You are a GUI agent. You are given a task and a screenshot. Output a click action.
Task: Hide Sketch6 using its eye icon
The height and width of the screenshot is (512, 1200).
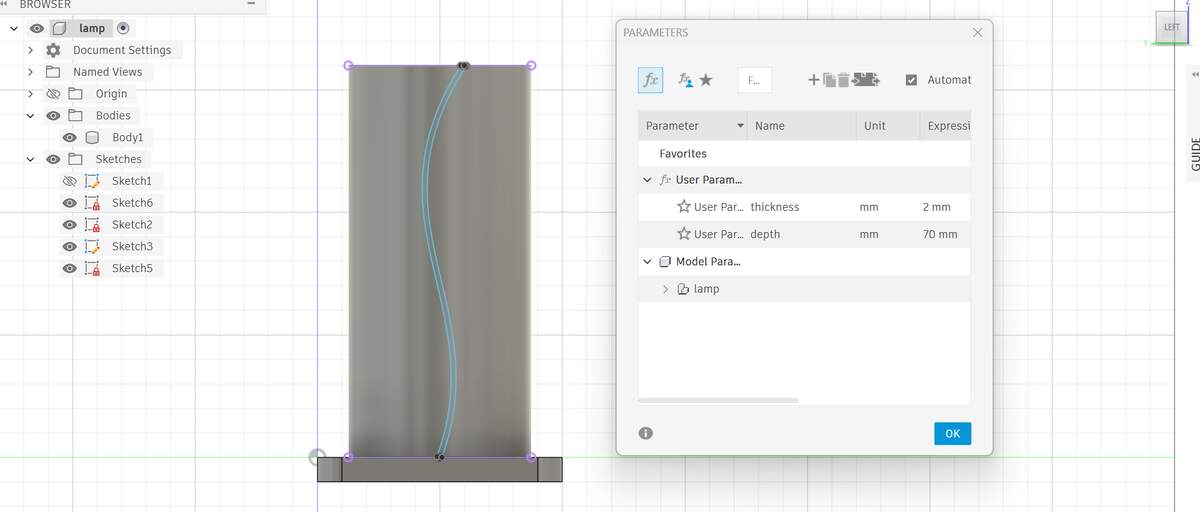(70, 203)
